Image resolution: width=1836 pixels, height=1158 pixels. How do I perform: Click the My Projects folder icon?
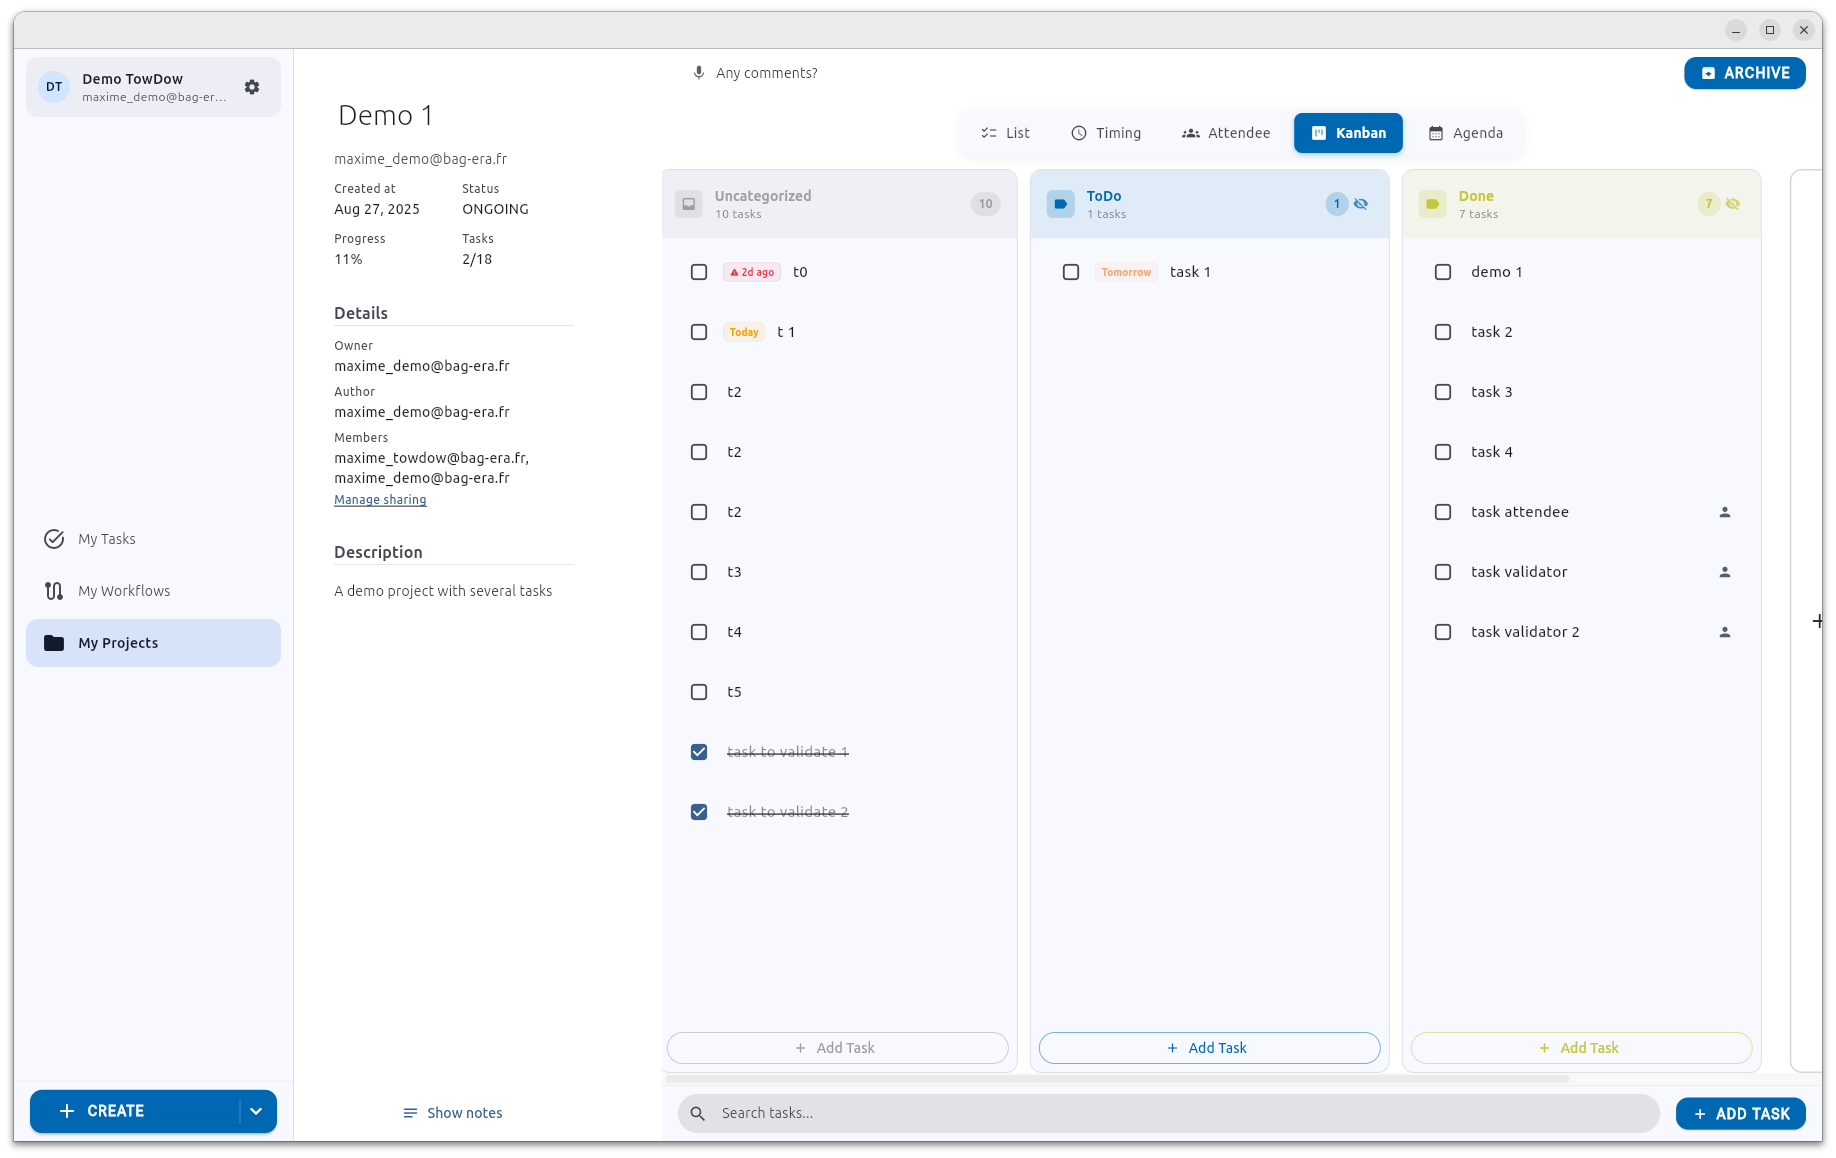[x=54, y=643]
